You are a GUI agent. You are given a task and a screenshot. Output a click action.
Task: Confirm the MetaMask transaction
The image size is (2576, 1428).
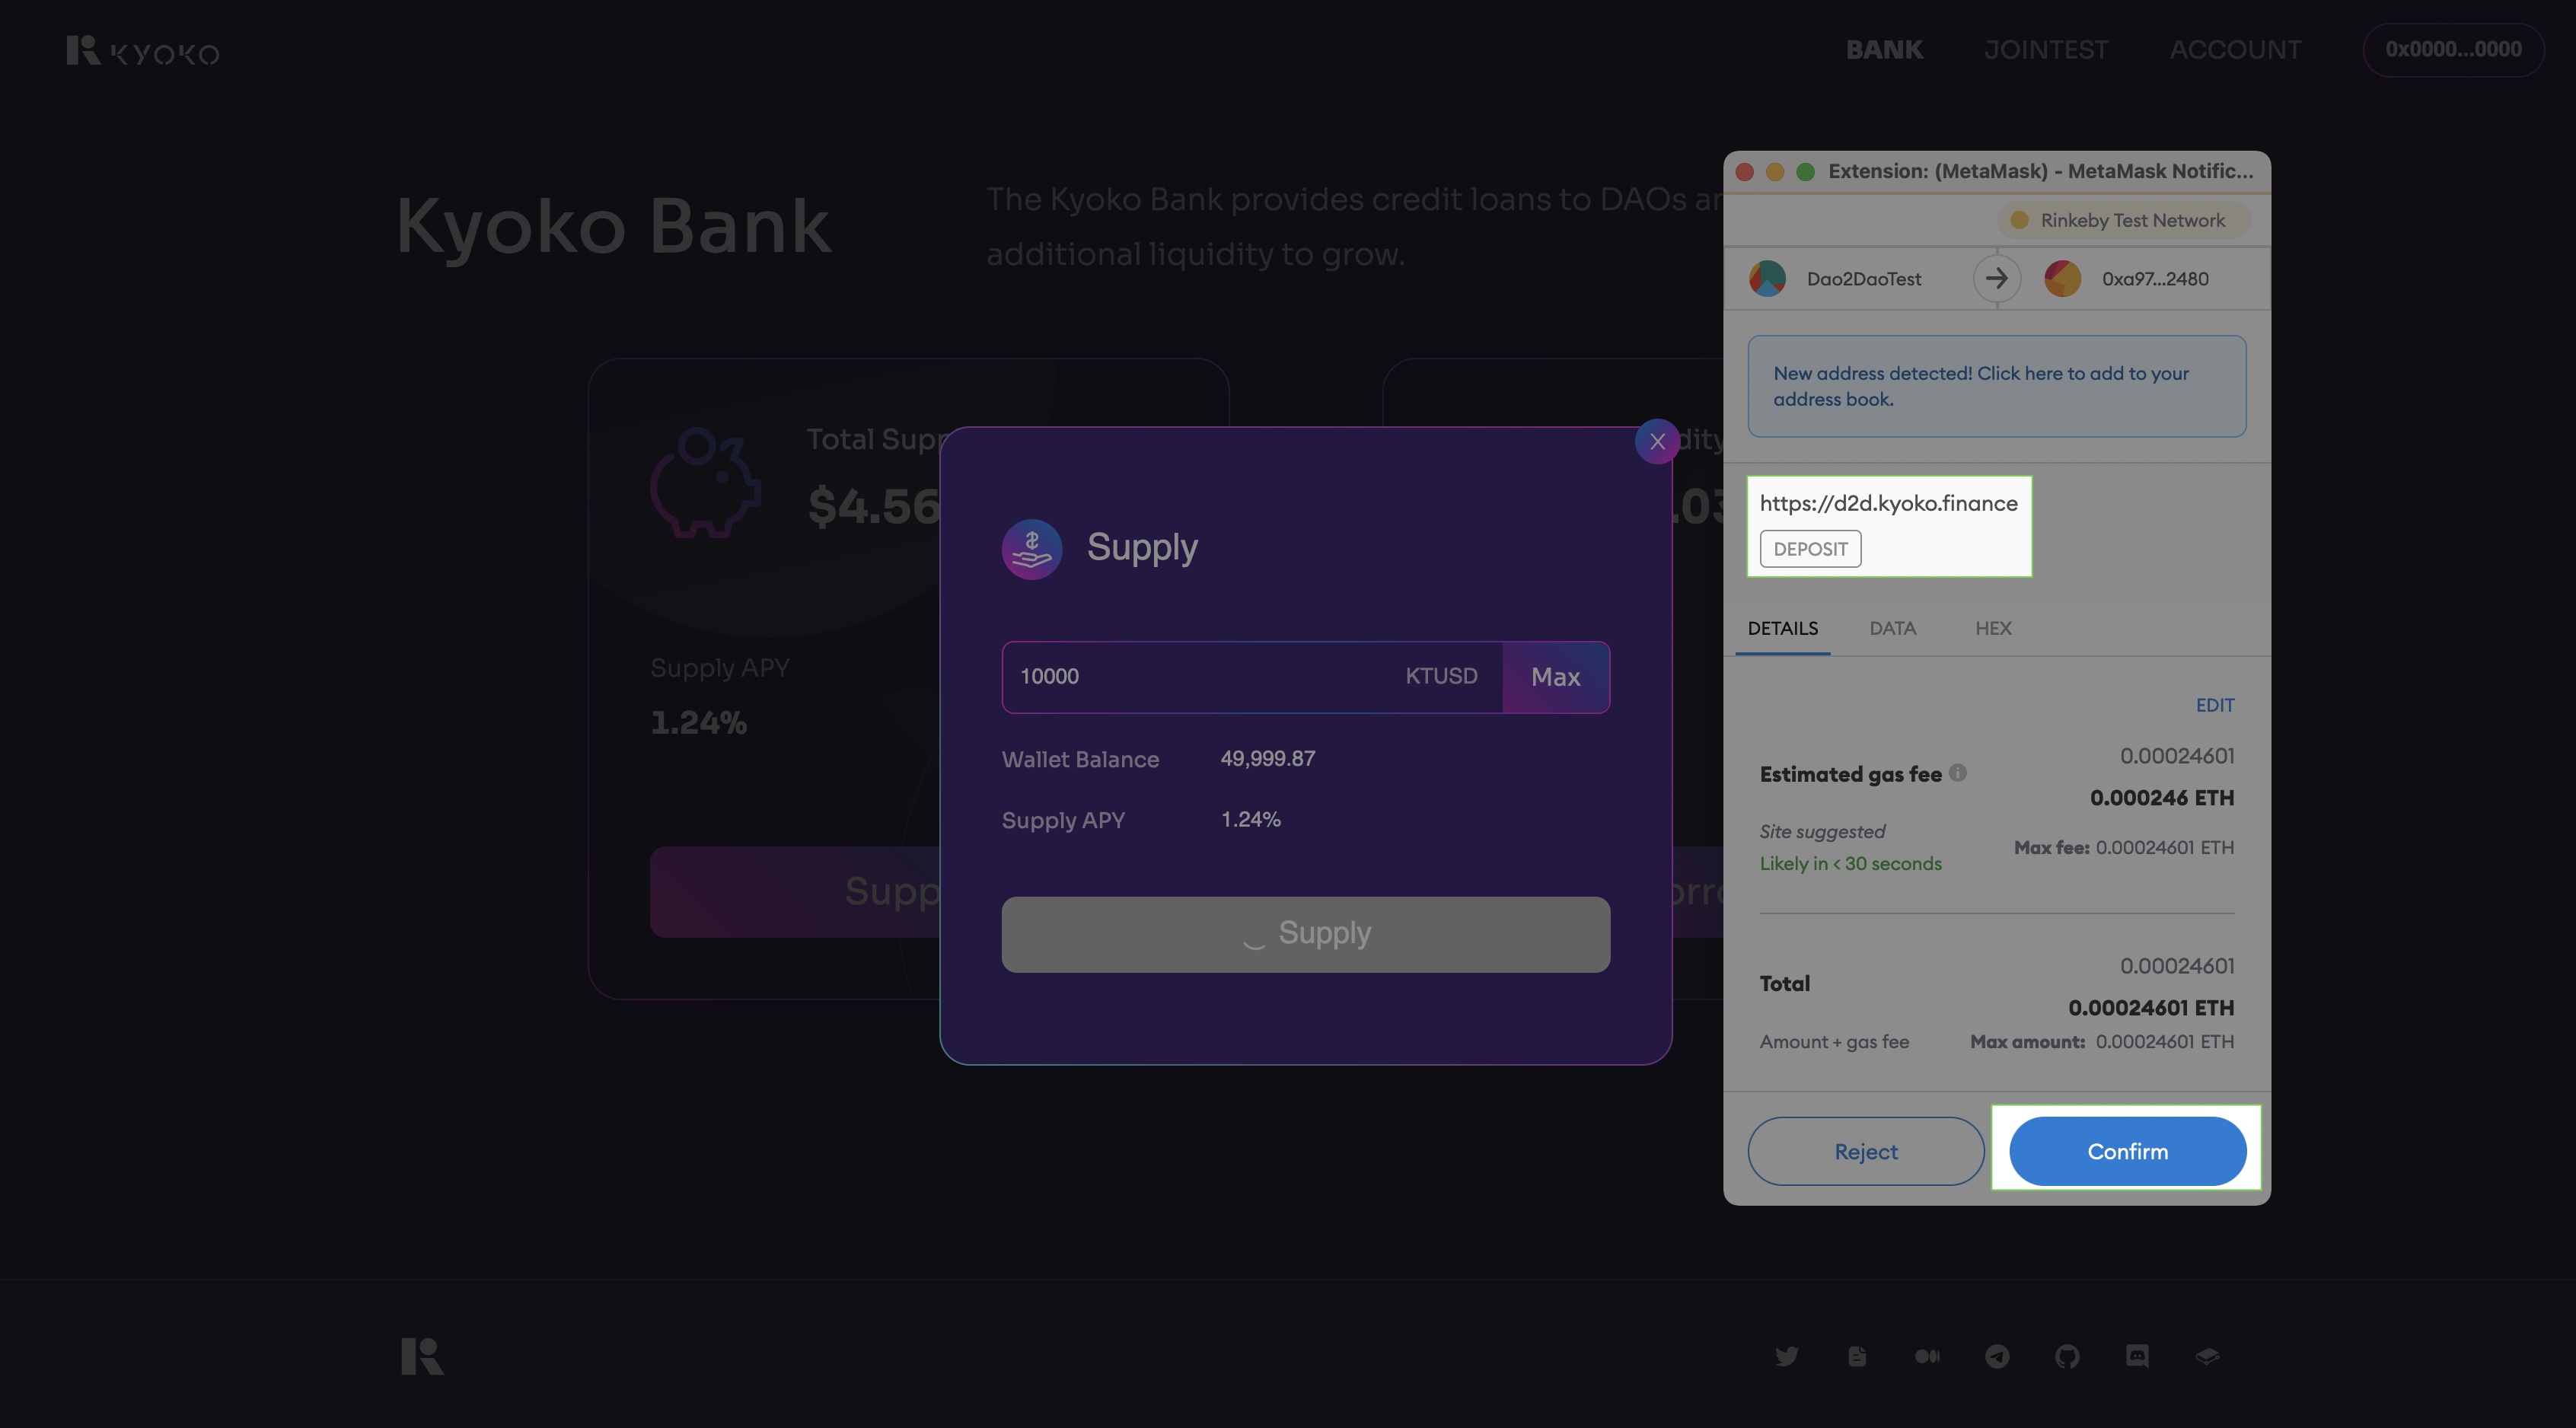(x=2127, y=1151)
